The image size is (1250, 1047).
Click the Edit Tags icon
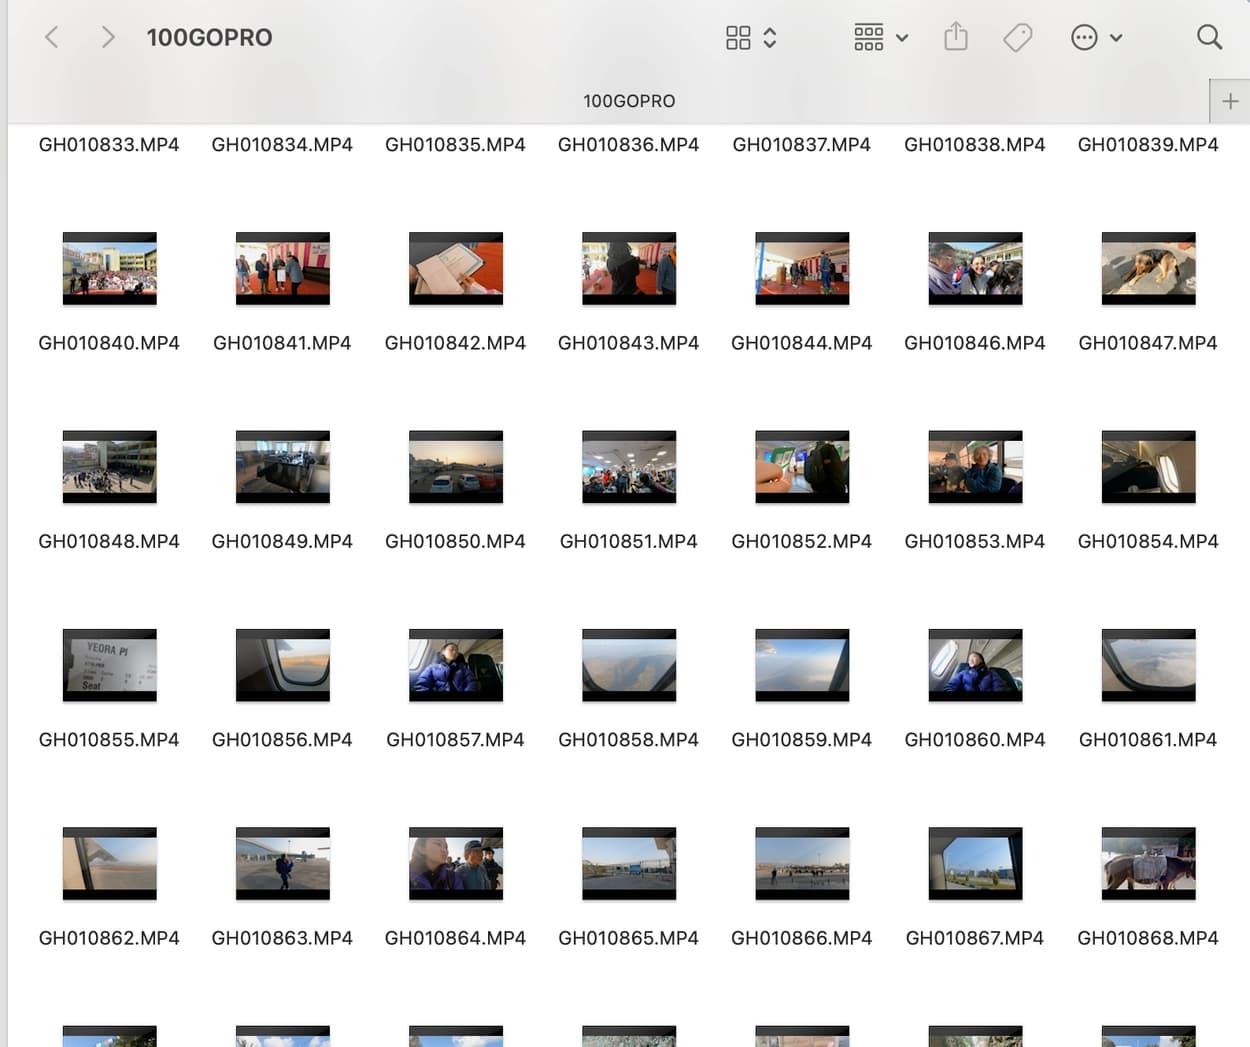coord(1018,38)
